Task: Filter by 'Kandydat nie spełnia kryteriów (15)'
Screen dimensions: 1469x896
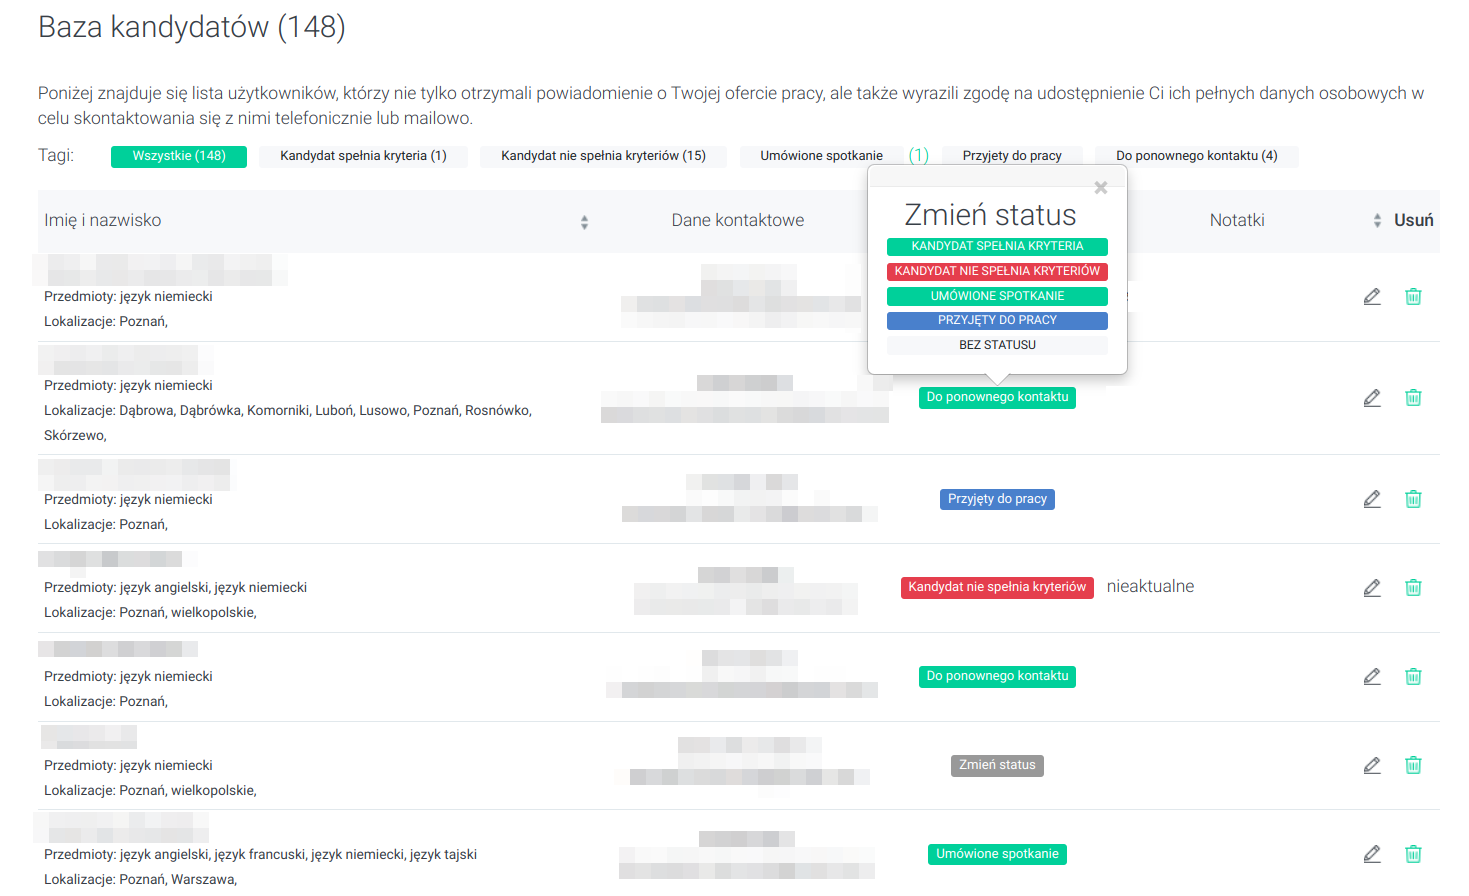Action: (x=603, y=156)
